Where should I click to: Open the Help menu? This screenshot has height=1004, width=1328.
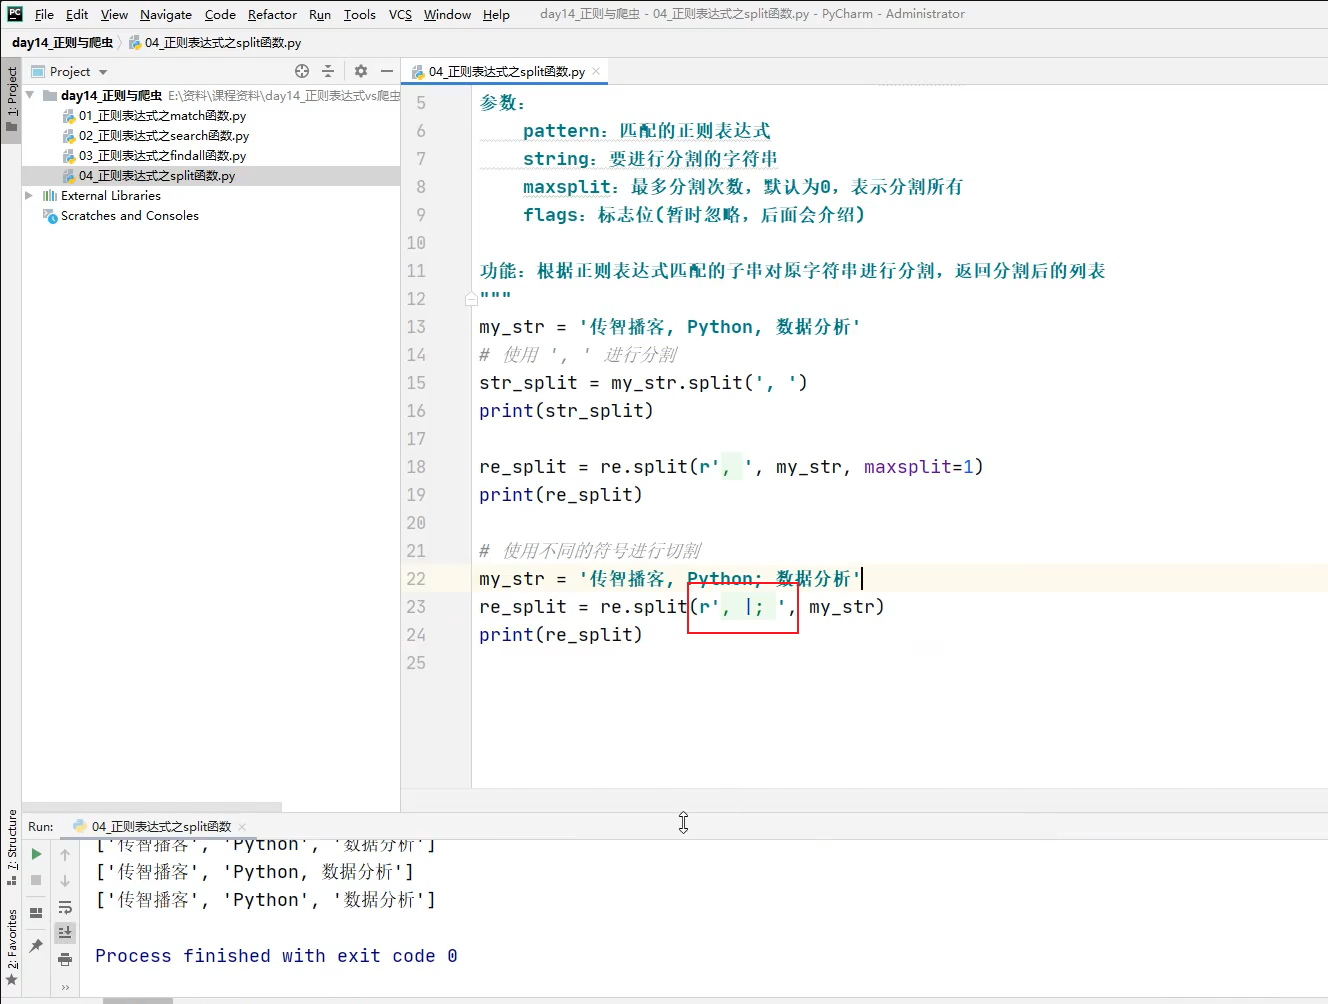[496, 14]
